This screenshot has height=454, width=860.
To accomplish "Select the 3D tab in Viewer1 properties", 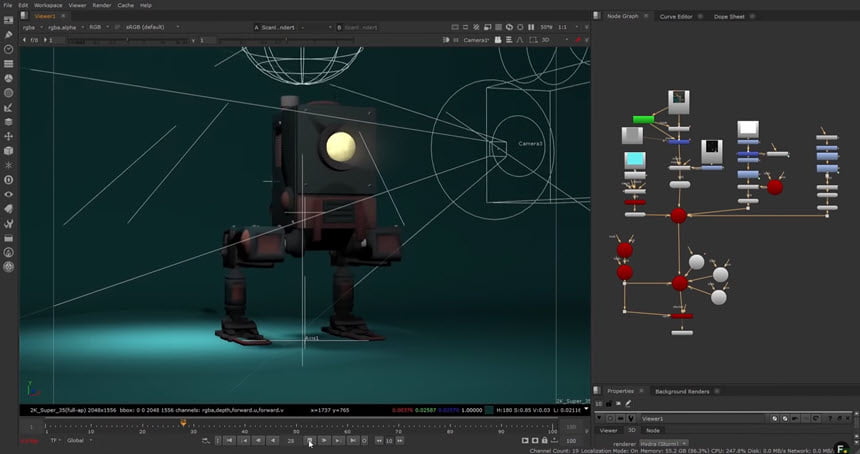I will click(631, 430).
